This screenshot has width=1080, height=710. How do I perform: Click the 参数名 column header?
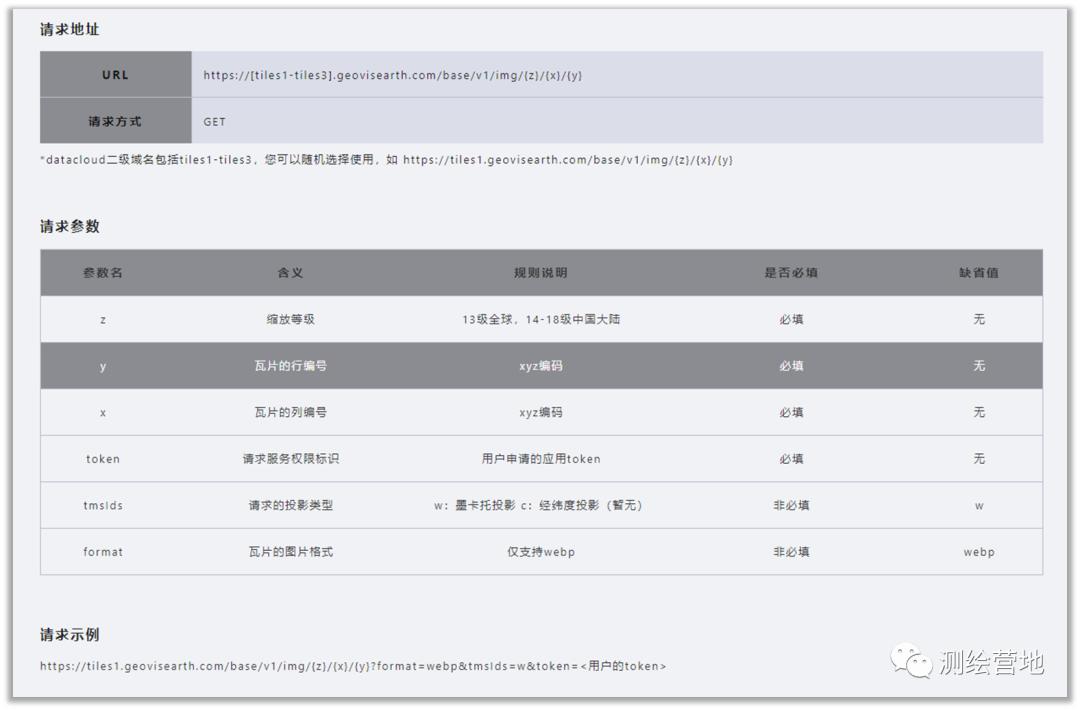coord(103,273)
